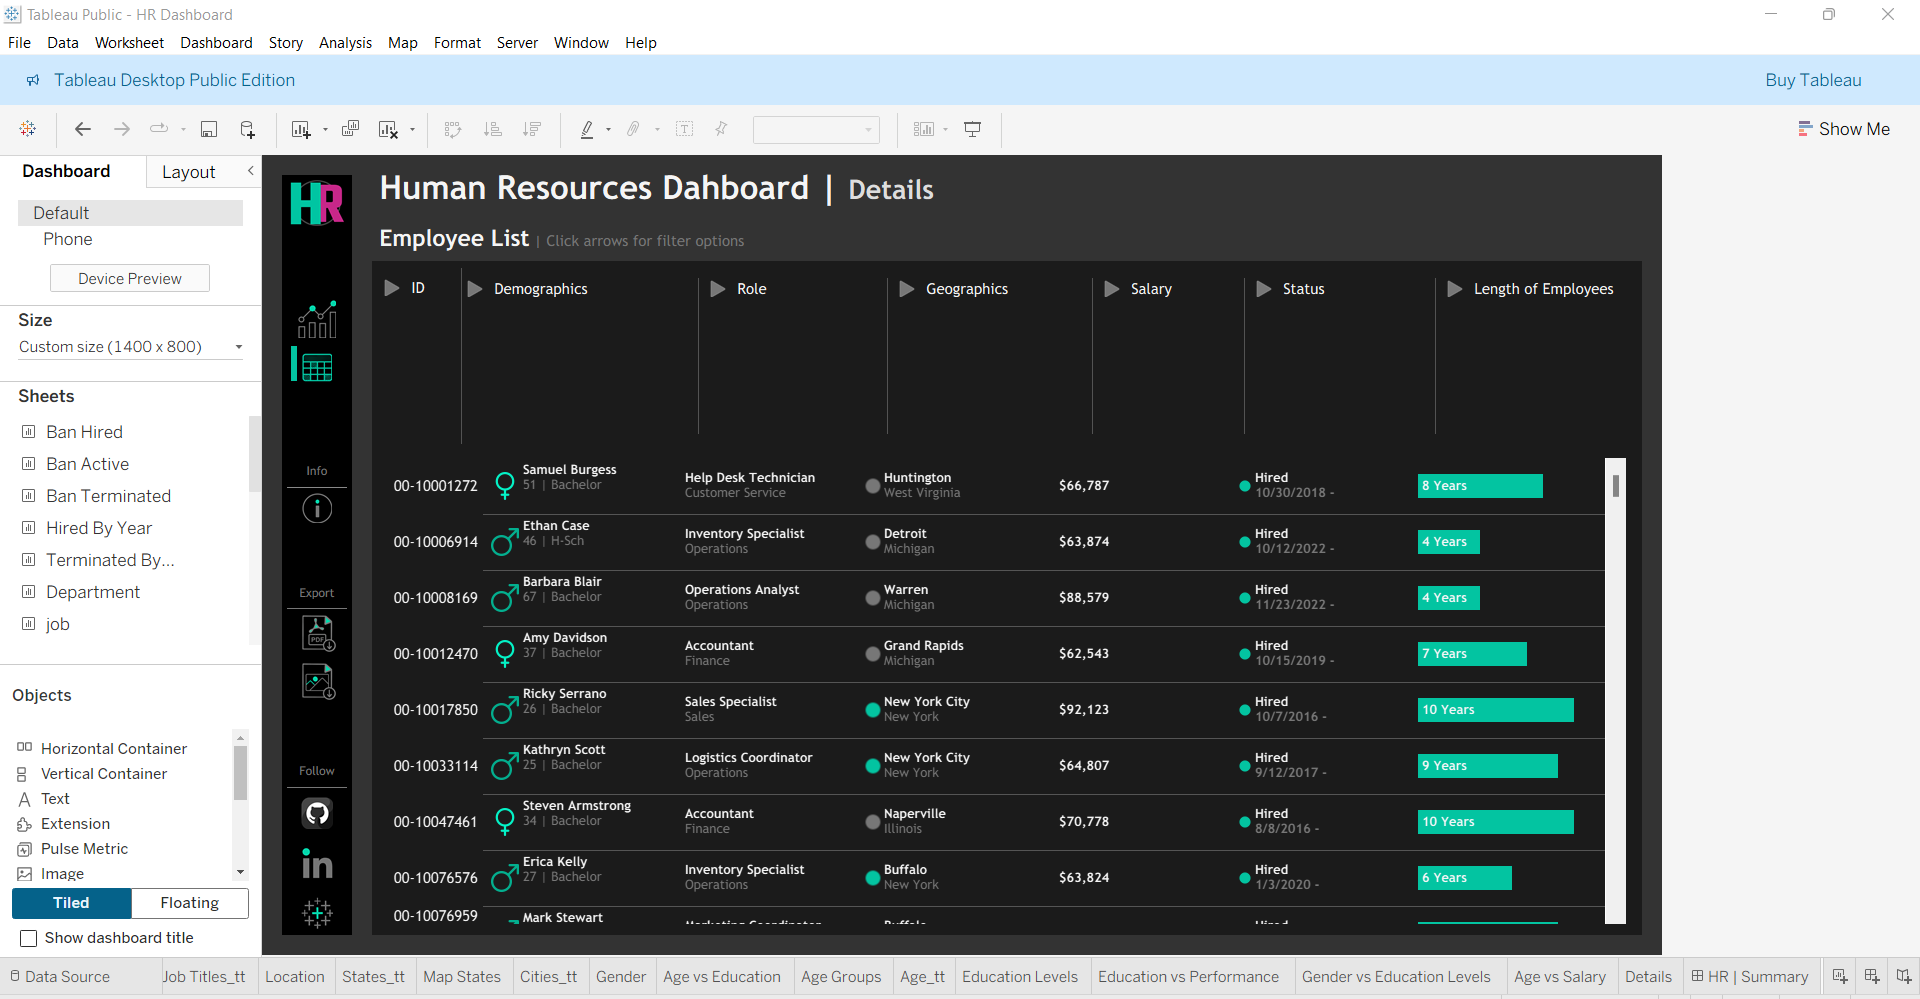Open the Custom size dropdown
Screen dimensions: 1920x999
[x=130, y=347]
